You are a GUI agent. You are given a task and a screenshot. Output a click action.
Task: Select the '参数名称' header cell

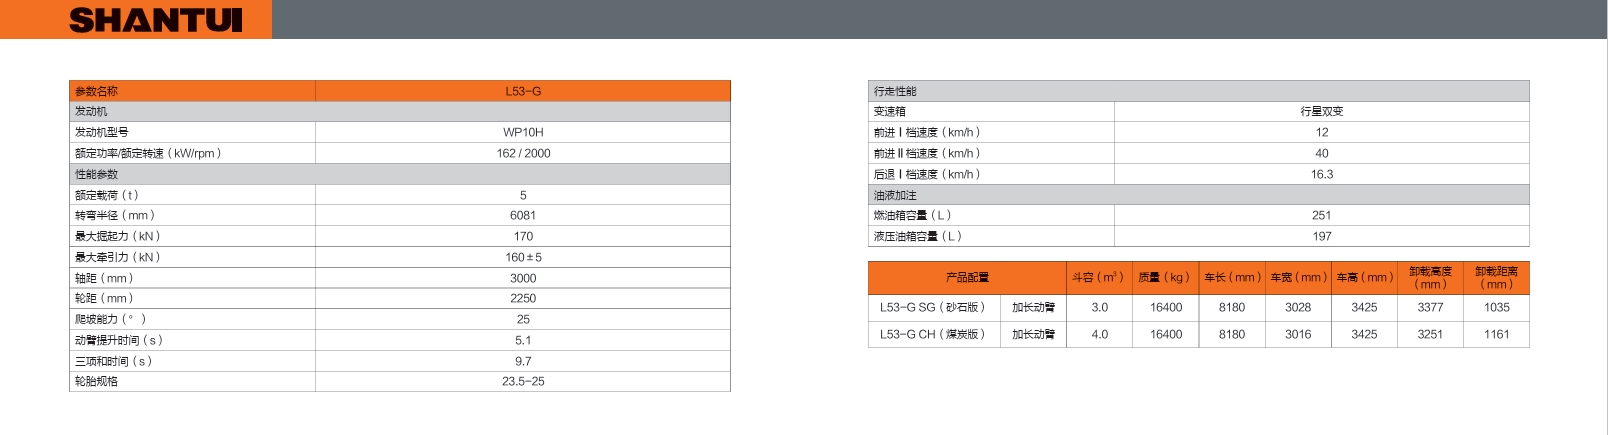(192, 91)
